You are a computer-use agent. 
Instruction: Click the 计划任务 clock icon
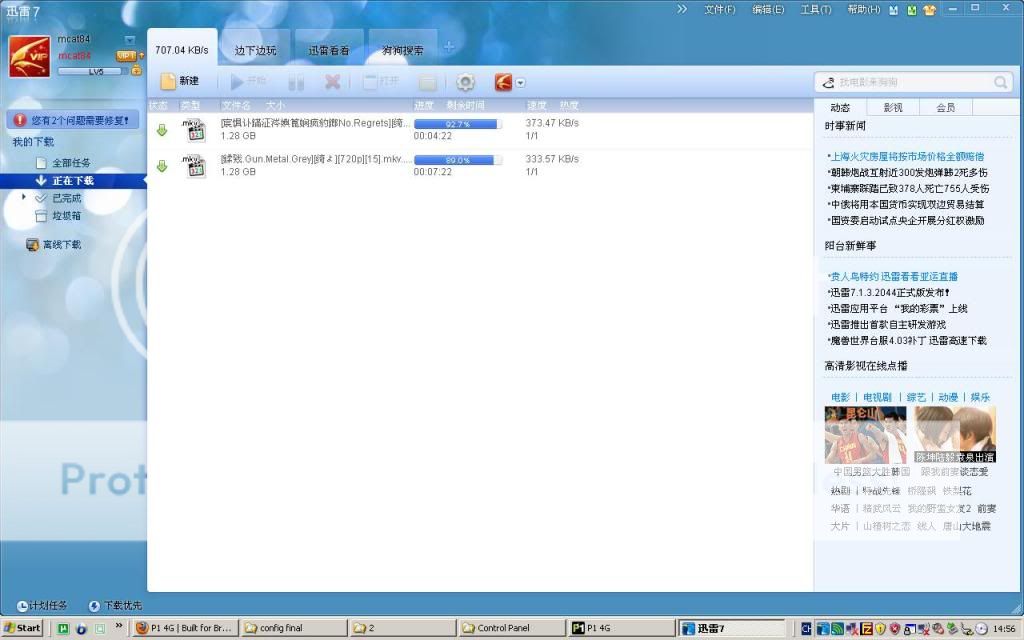(x=23, y=606)
